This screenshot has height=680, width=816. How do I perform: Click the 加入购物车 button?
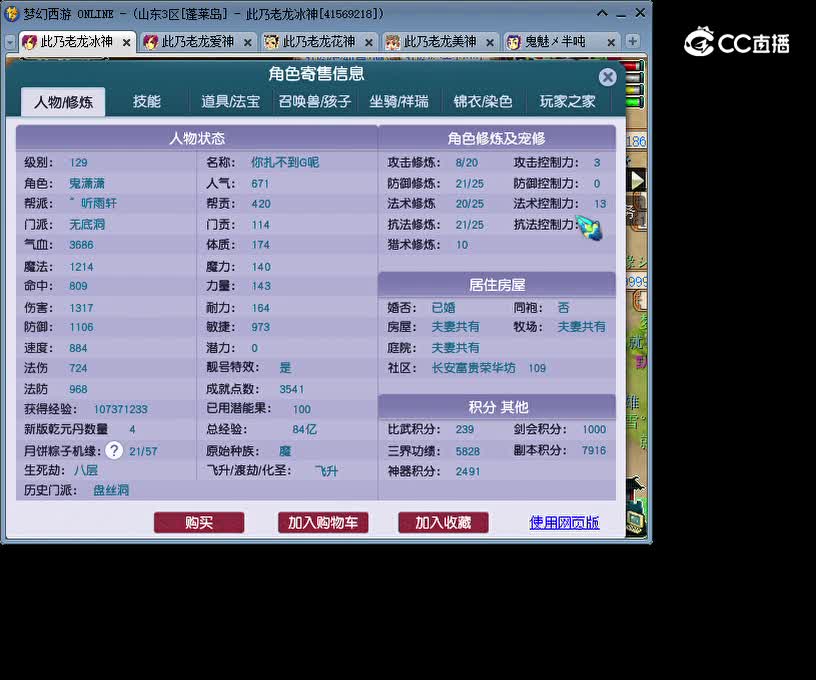click(x=322, y=523)
